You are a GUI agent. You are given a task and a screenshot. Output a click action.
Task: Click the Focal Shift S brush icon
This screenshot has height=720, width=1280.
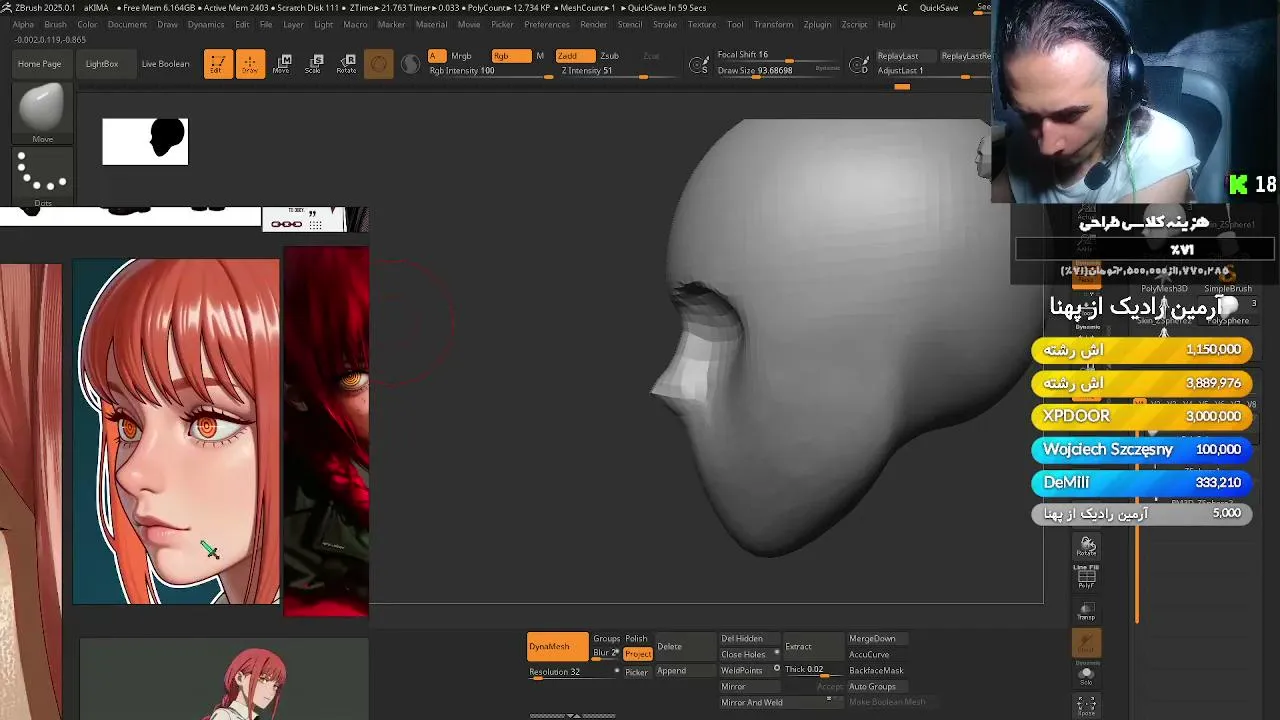click(x=701, y=66)
